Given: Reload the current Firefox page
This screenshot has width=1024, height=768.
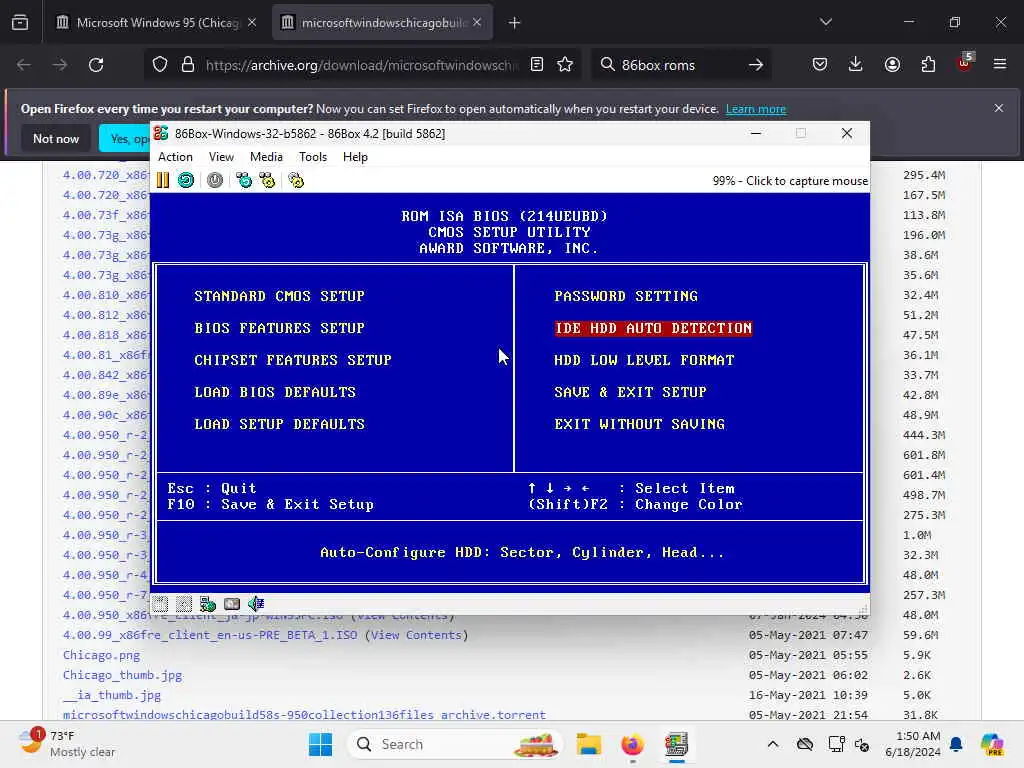Looking at the screenshot, I should [x=96, y=65].
